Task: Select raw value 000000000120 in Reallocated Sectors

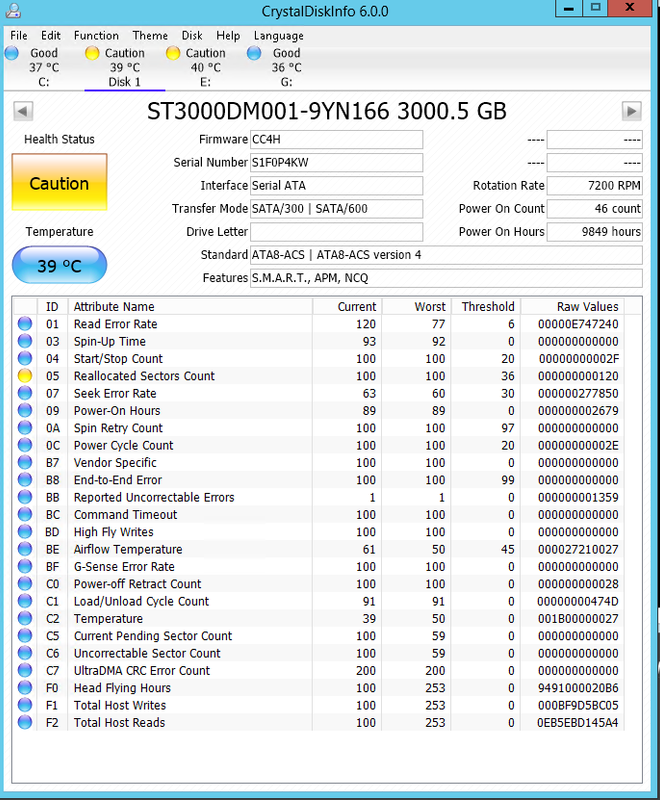Action: point(578,376)
